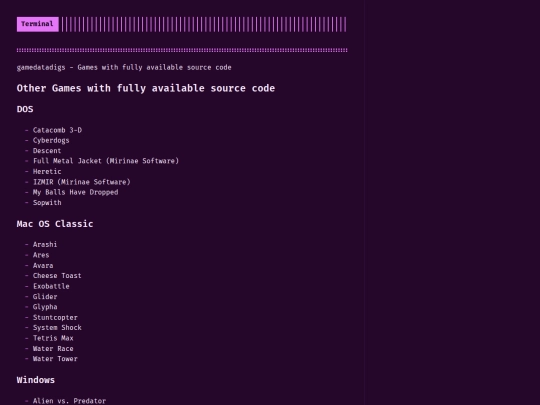Open the Heretic entry
Image resolution: width=540 pixels, height=405 pixels.
coord(47,172)
